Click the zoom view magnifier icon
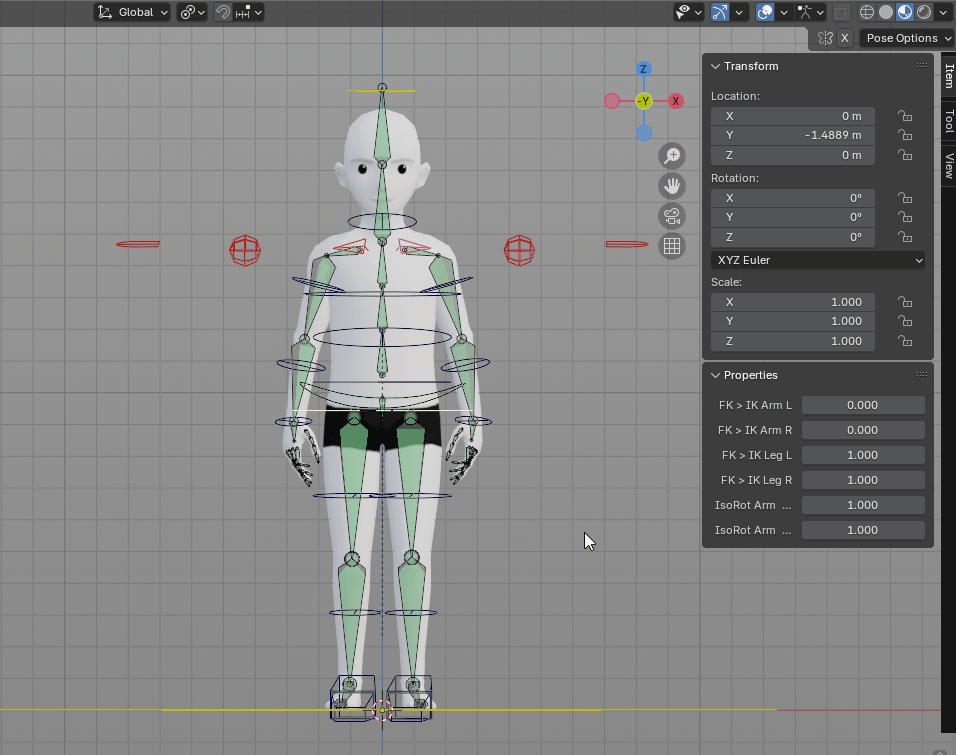 (672, 156)
